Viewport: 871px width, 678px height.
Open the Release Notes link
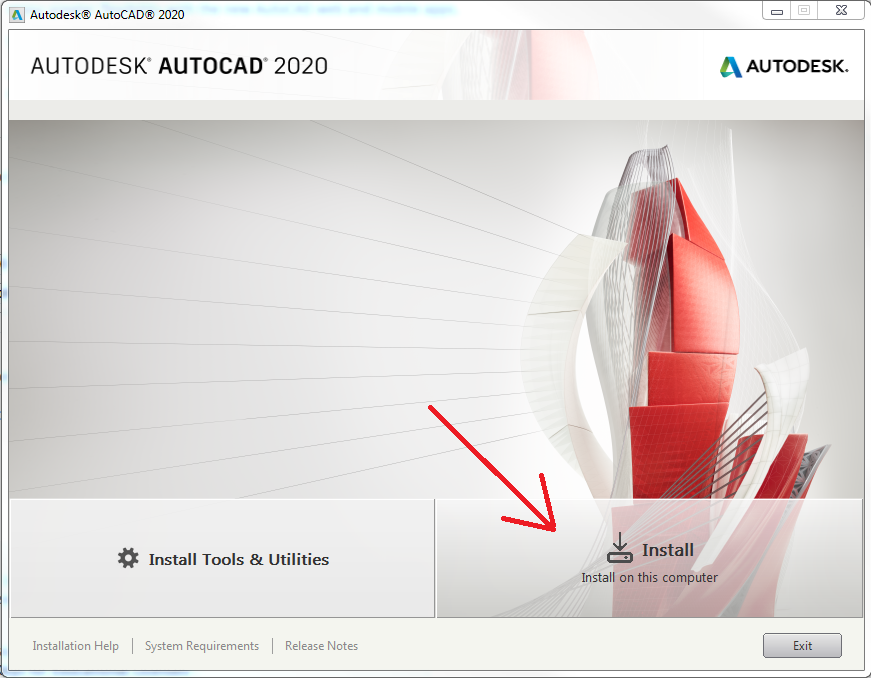click(x=321, y=646)
